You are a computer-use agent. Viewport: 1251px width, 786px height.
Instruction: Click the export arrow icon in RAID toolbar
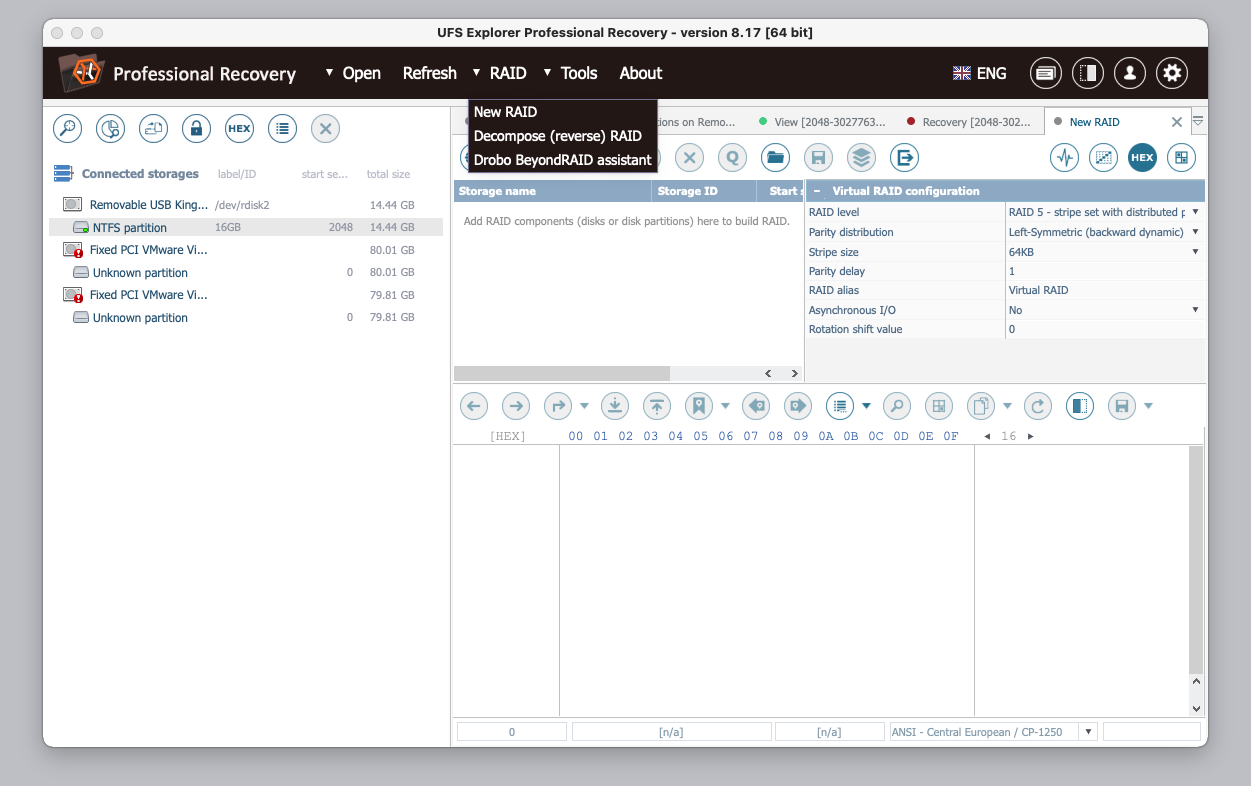tap(904, 157)
